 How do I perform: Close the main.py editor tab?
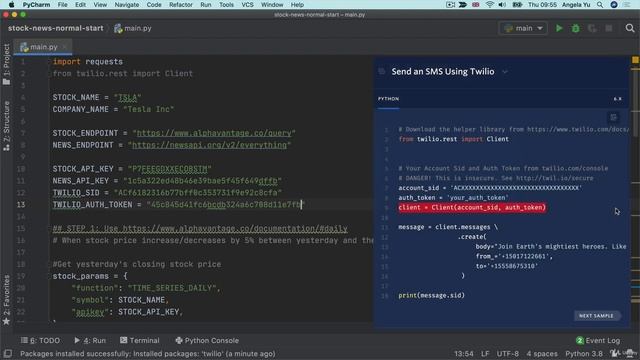[64, 47]
